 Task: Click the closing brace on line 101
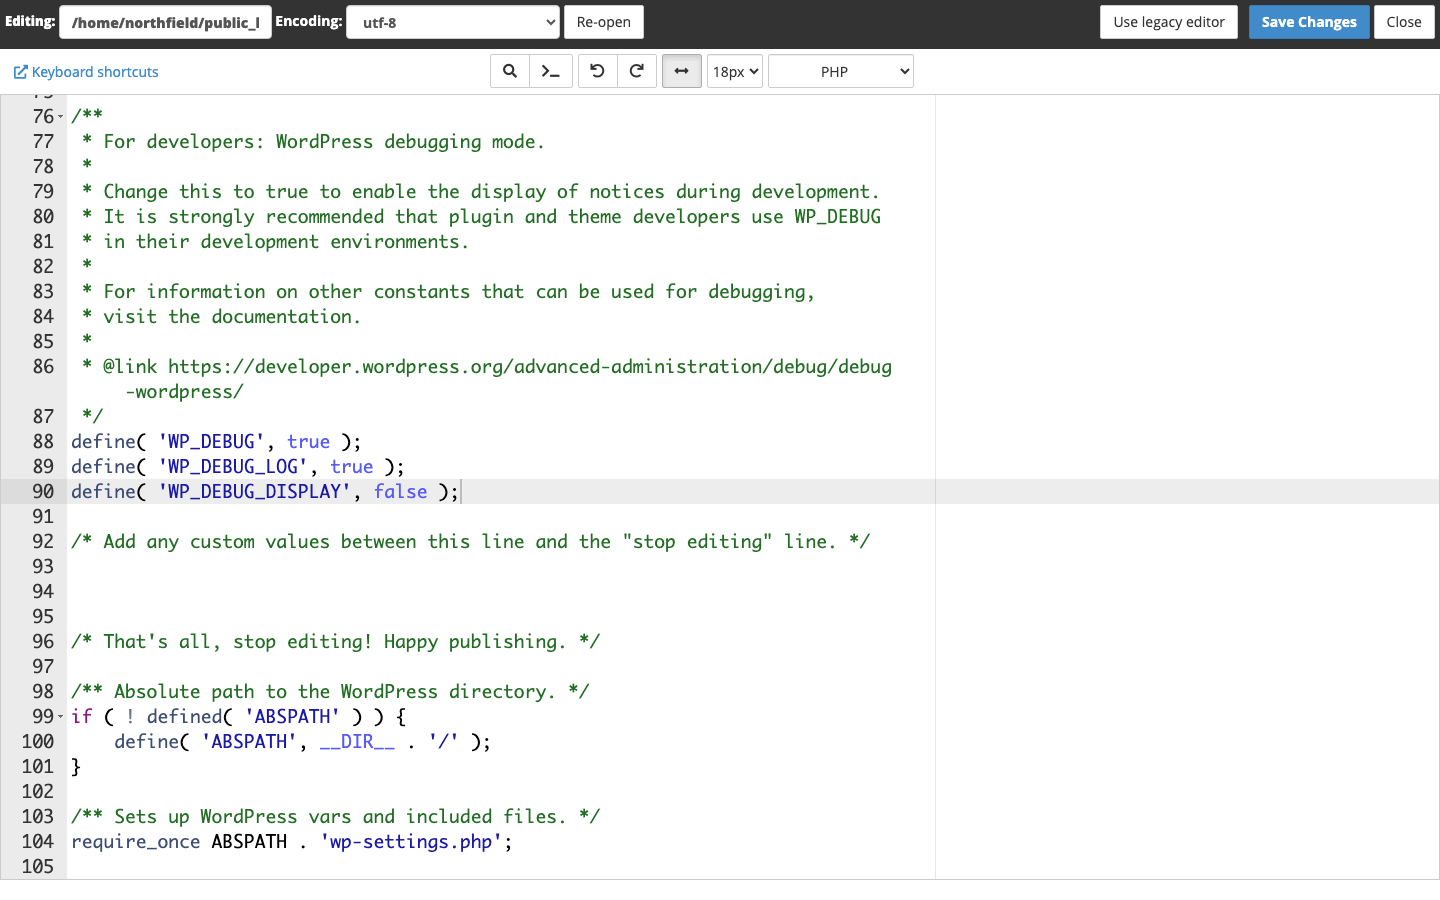tap(76, 767)
